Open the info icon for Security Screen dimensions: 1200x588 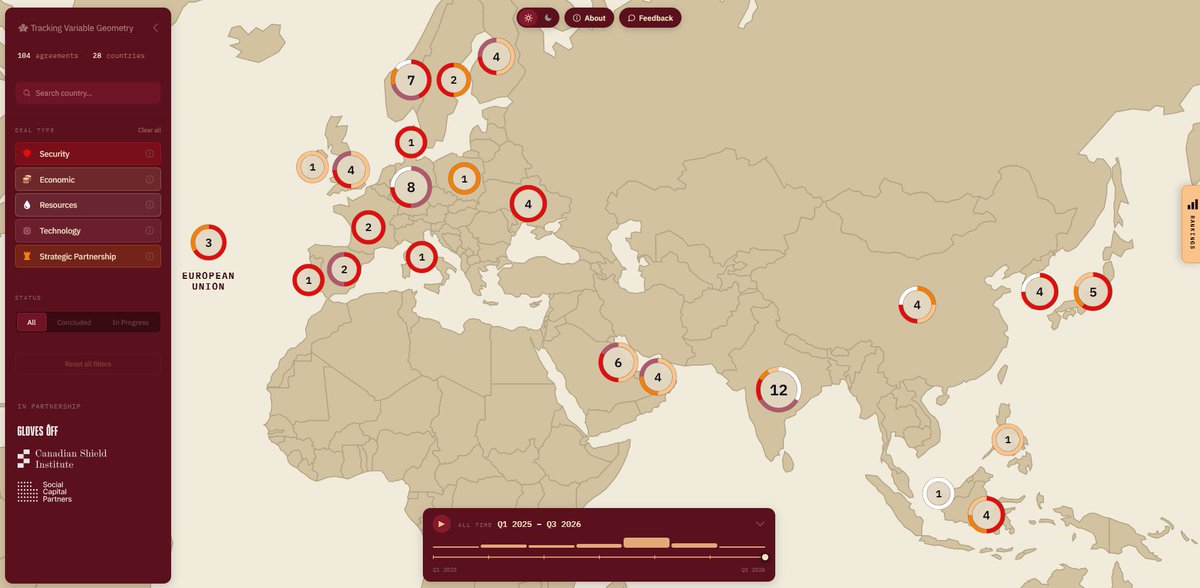pos(149,154)
